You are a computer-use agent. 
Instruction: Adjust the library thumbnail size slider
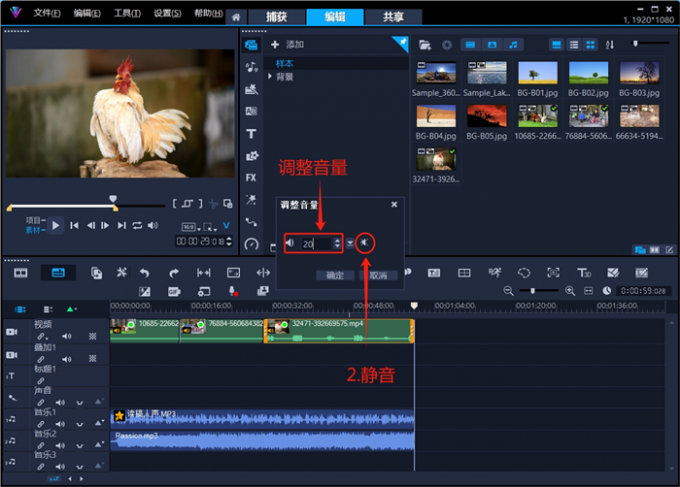[635, 43]
